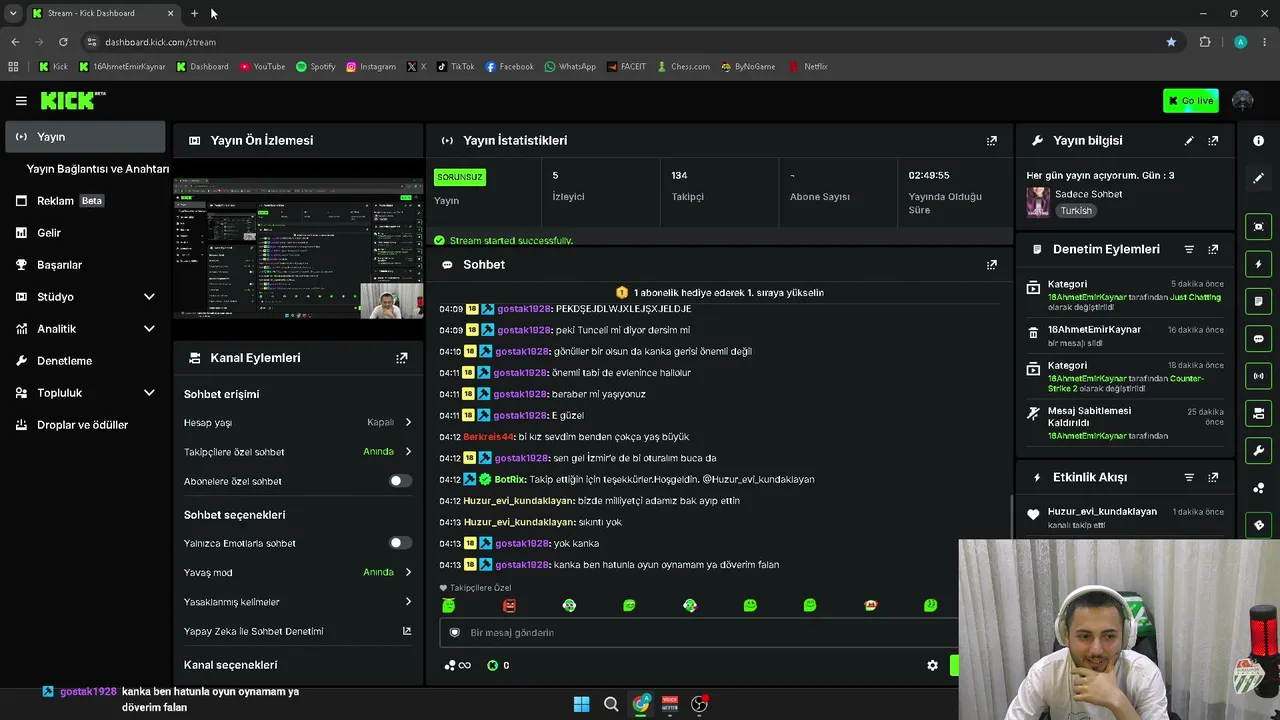Toggle moderation log widget icon in right toolbar

point(1258,301)
